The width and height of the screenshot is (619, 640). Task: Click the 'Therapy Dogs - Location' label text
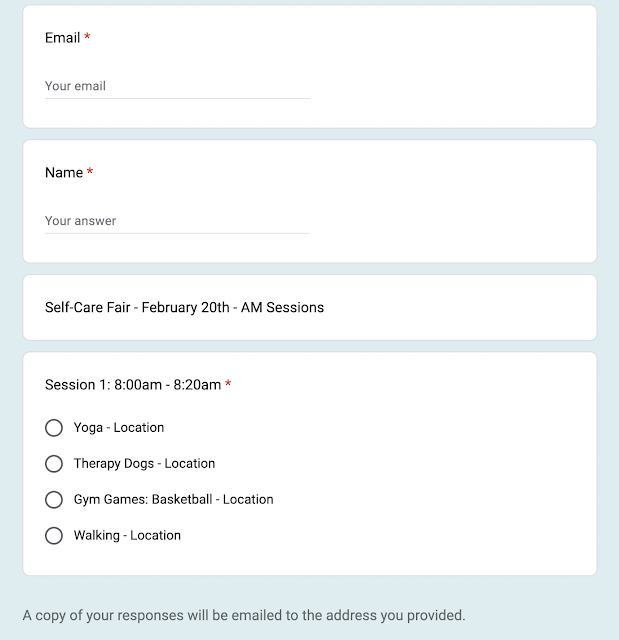point(144,464)
